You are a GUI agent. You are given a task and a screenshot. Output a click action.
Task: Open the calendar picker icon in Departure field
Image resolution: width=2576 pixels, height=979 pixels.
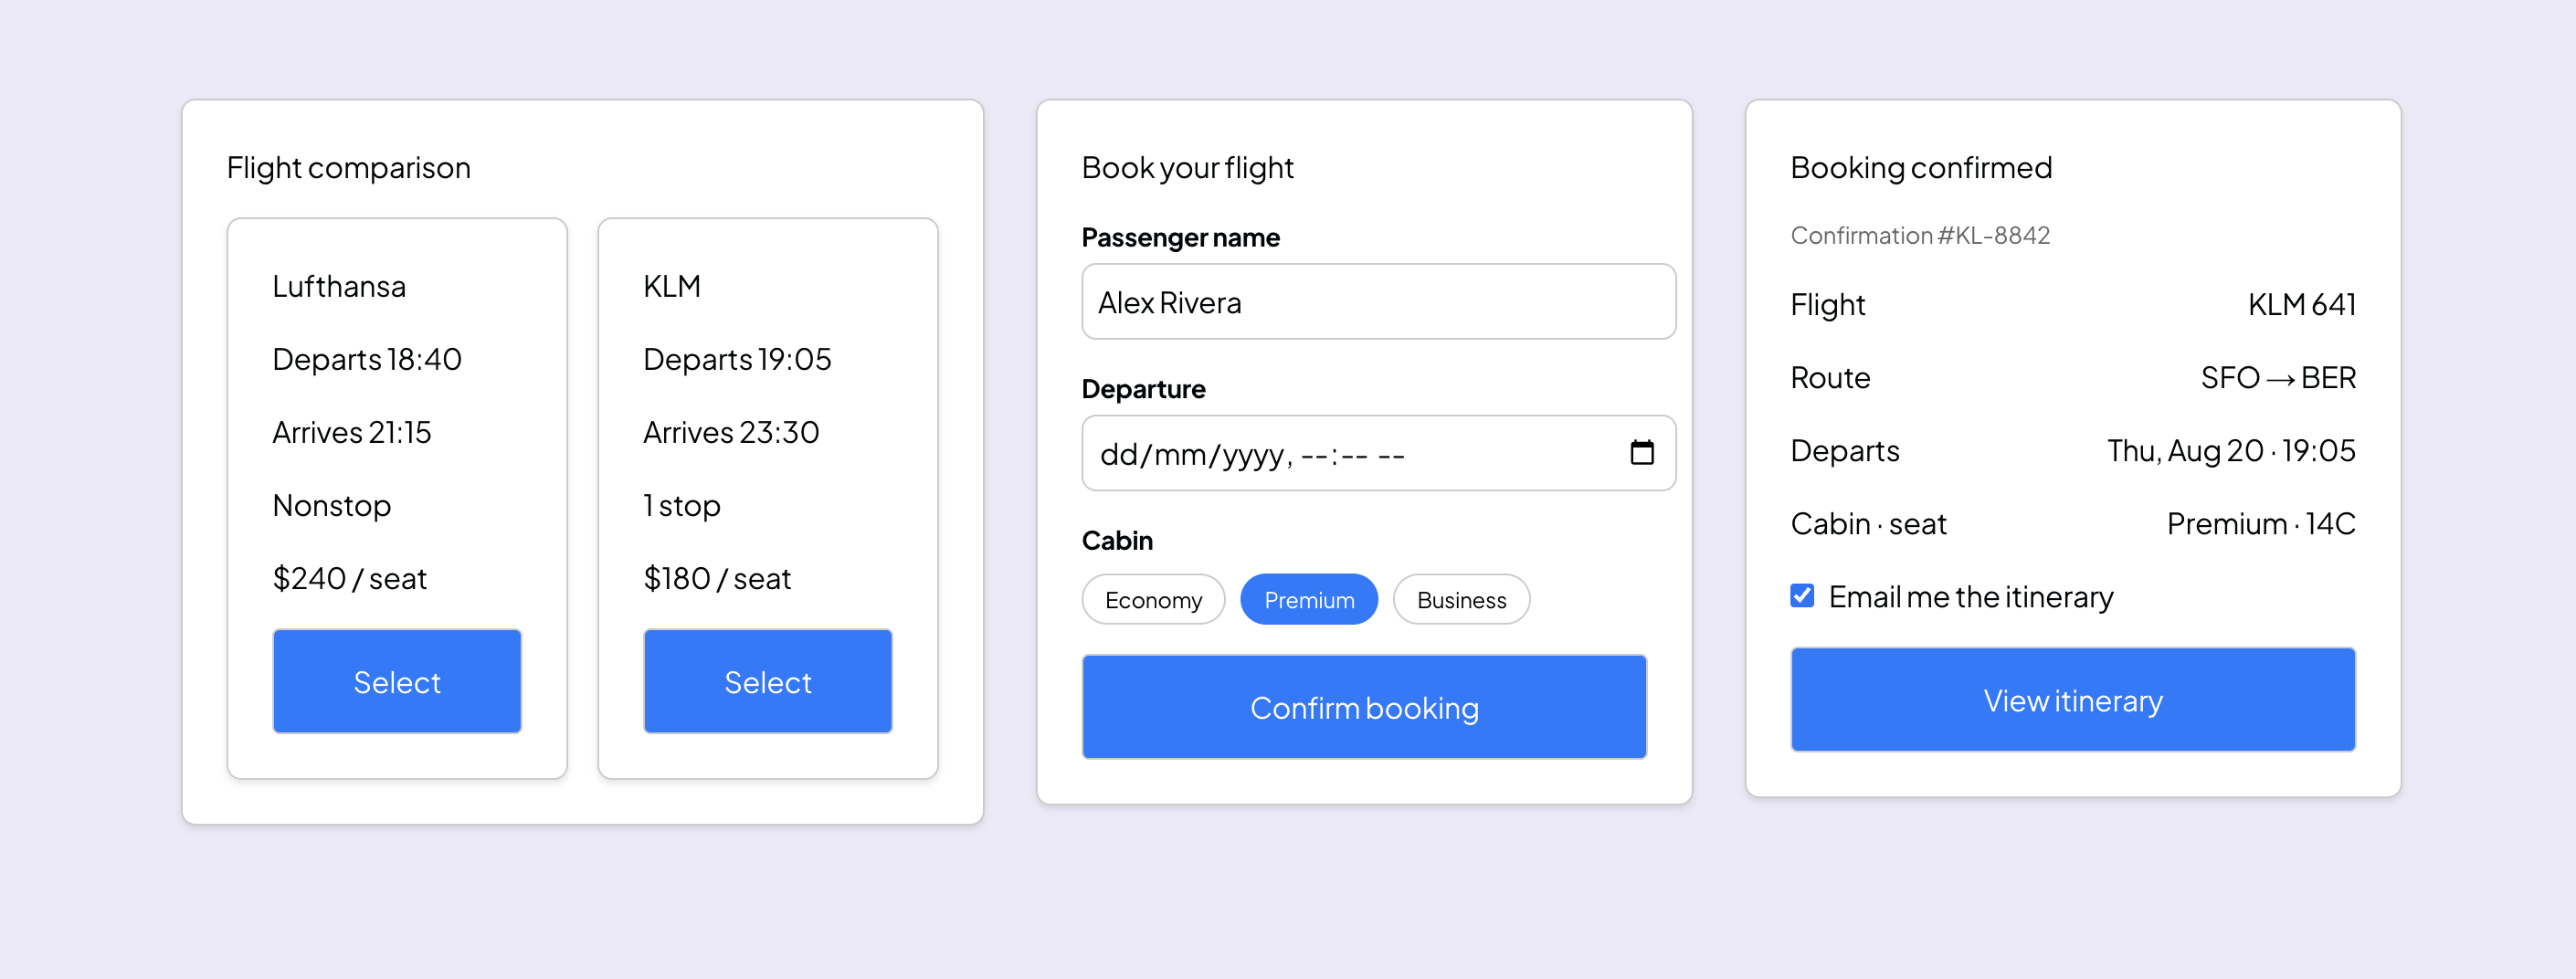(x=1642, y=453)
